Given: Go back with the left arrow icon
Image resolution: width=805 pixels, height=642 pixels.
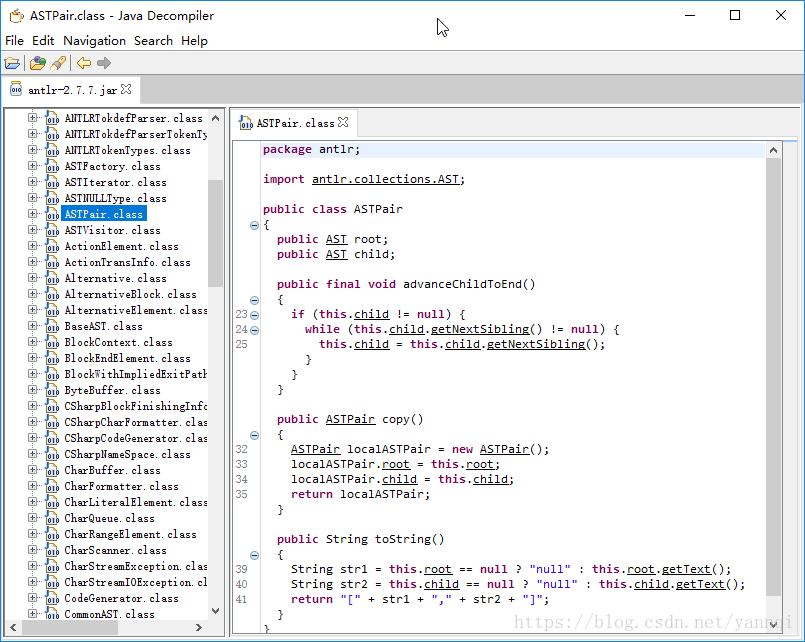Looking at the screenshot, I should pos(84,63).
